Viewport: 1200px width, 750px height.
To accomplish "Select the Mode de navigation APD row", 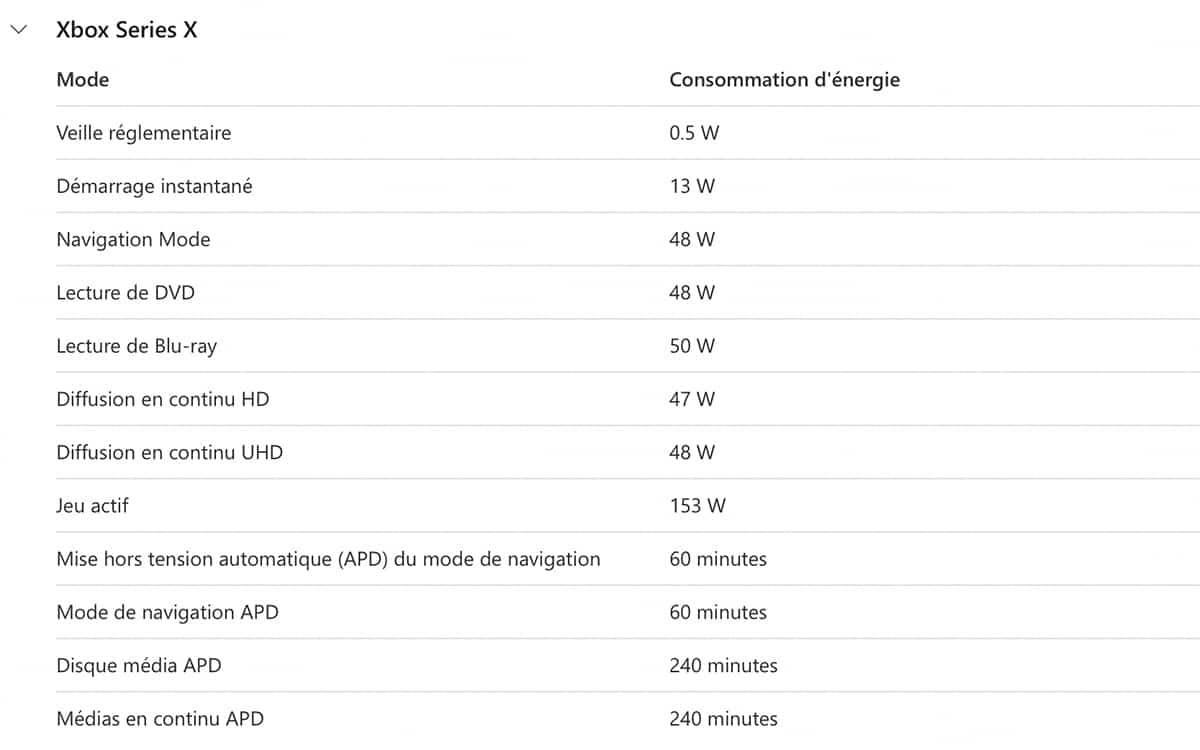I will pyautogui.click(x=167, y=612).
